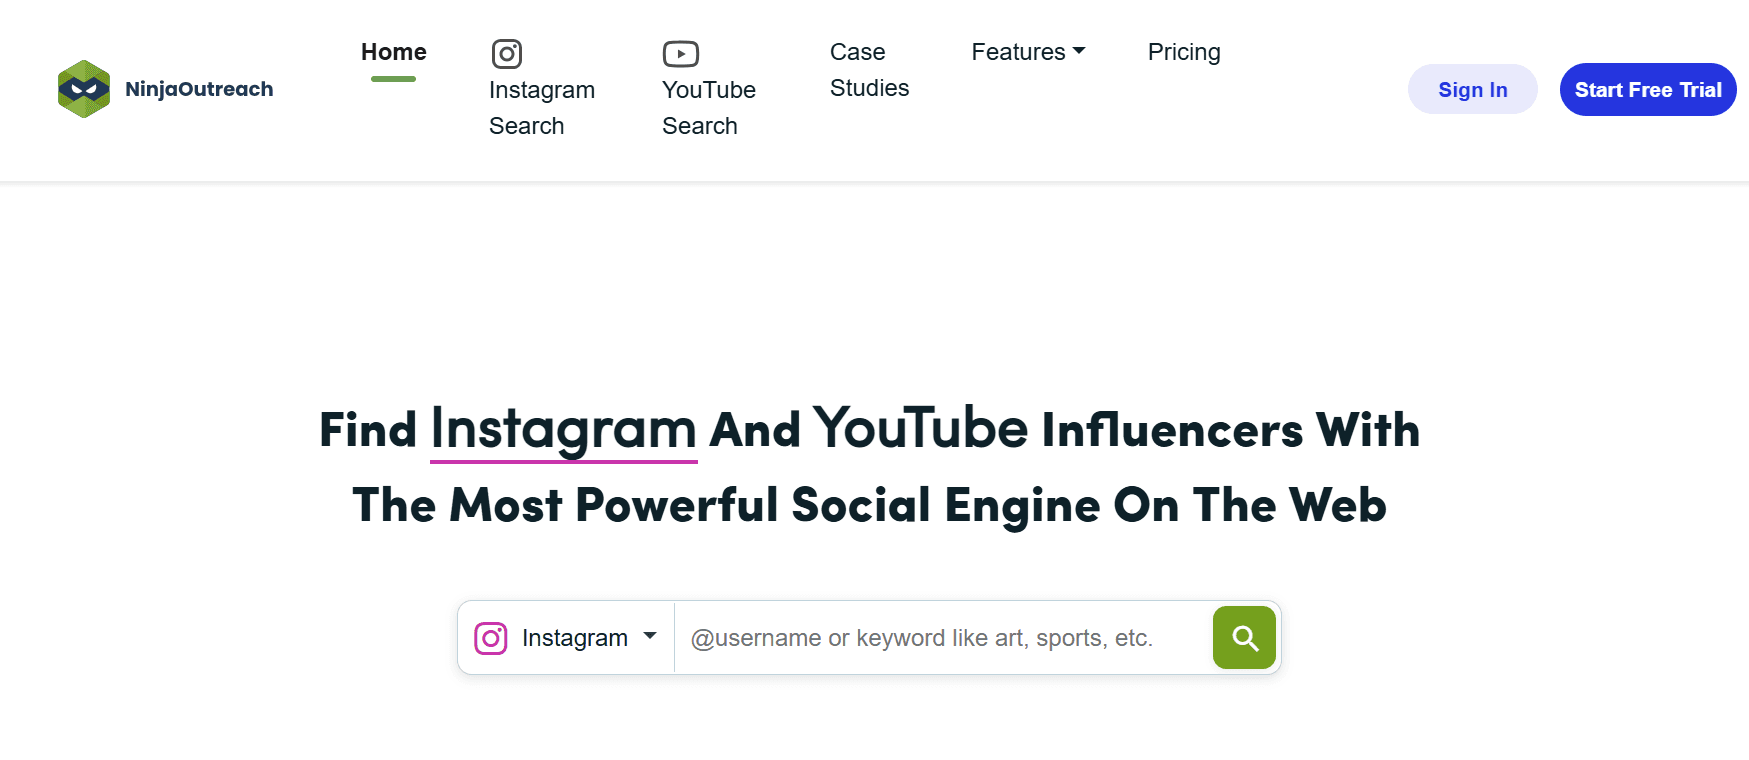Click the Sign In button
The height and width of the screenshot is (760, 1749).
point(1472,90)
